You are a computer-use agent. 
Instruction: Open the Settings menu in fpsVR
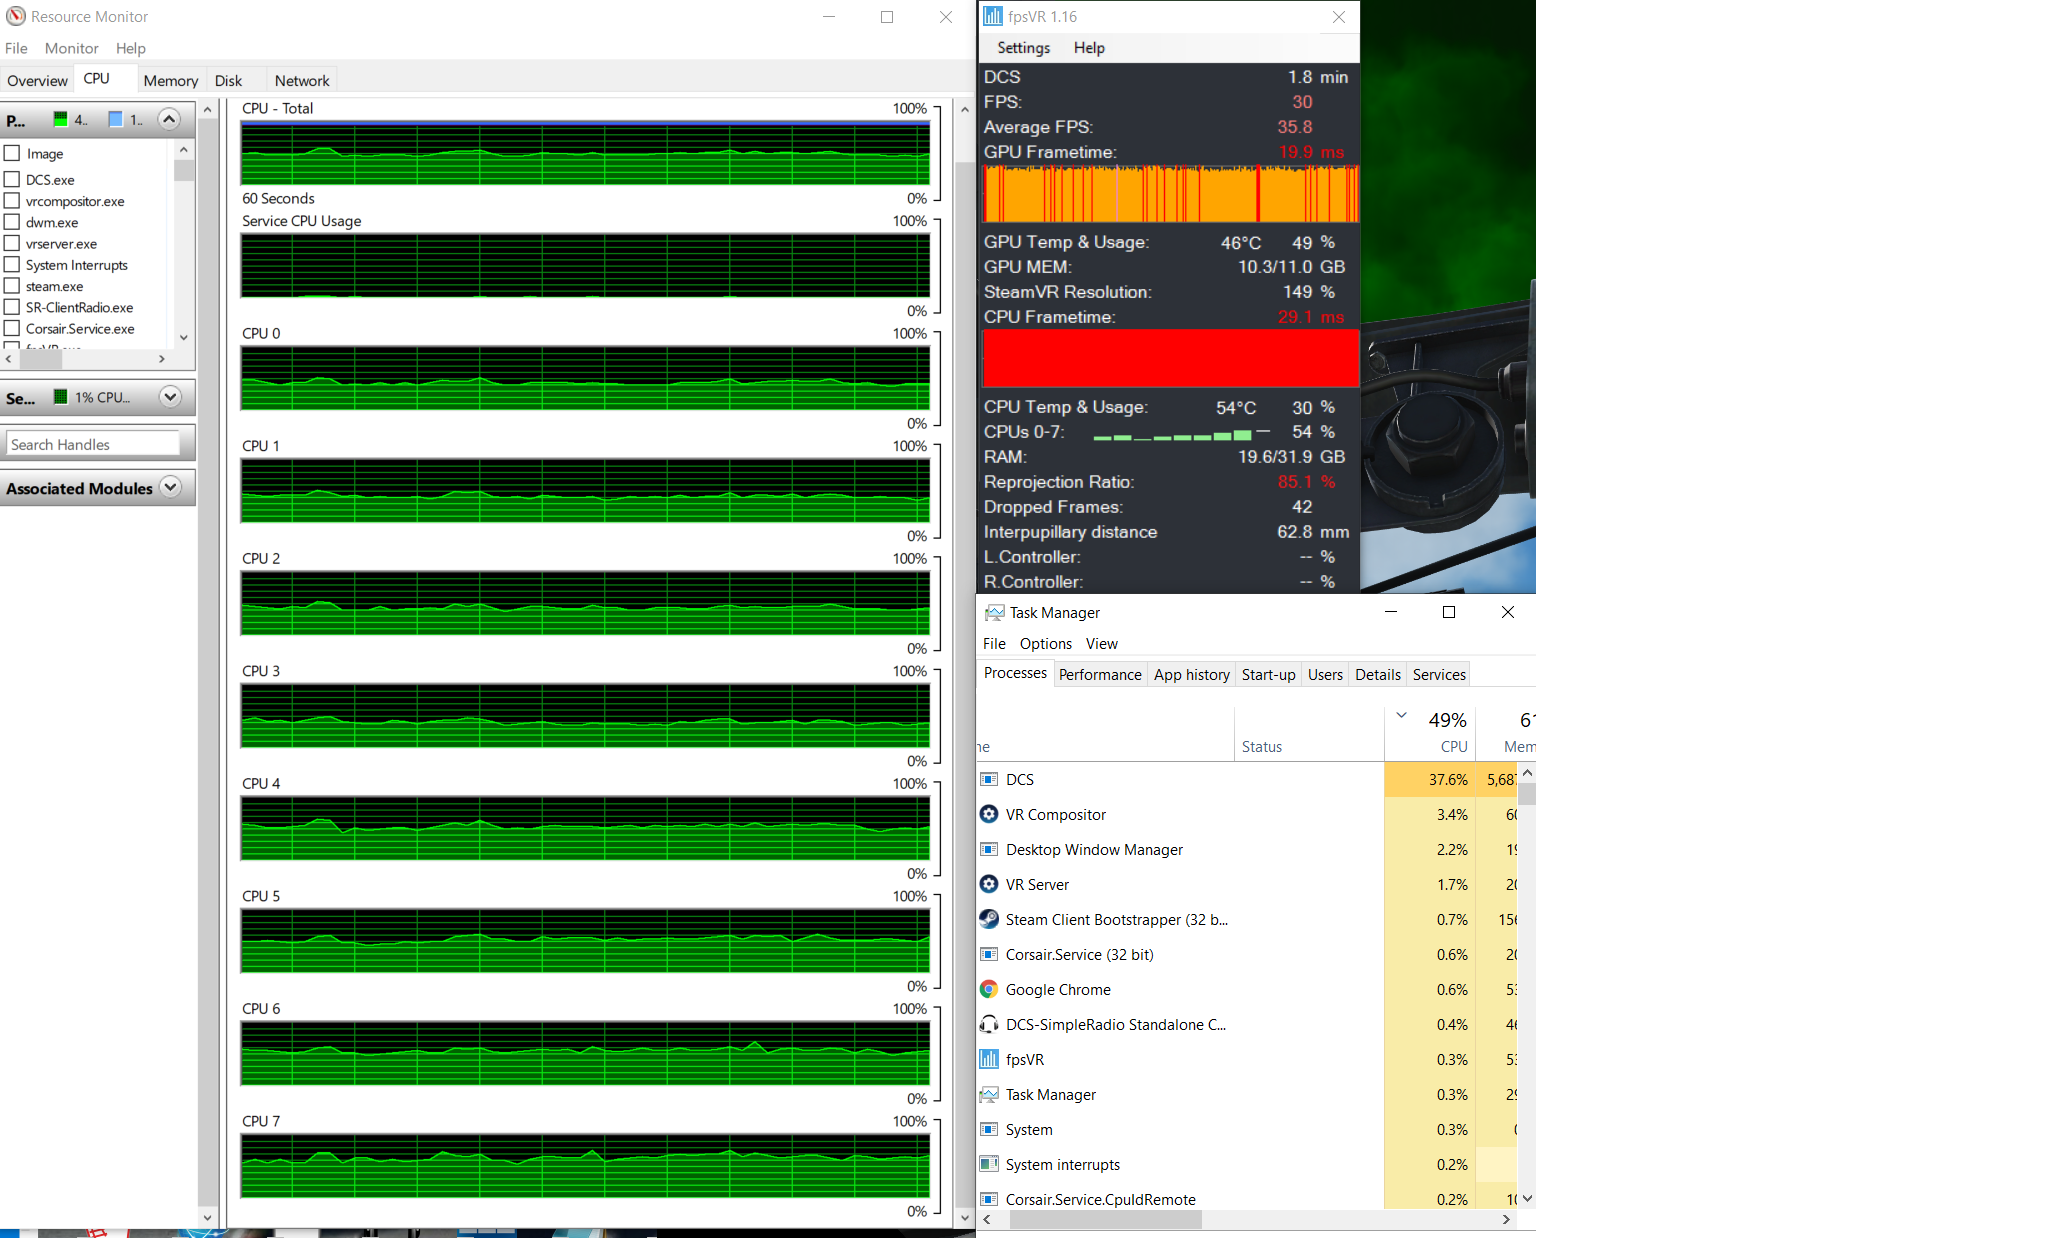pyautogui.click(x=1023, y=48)
